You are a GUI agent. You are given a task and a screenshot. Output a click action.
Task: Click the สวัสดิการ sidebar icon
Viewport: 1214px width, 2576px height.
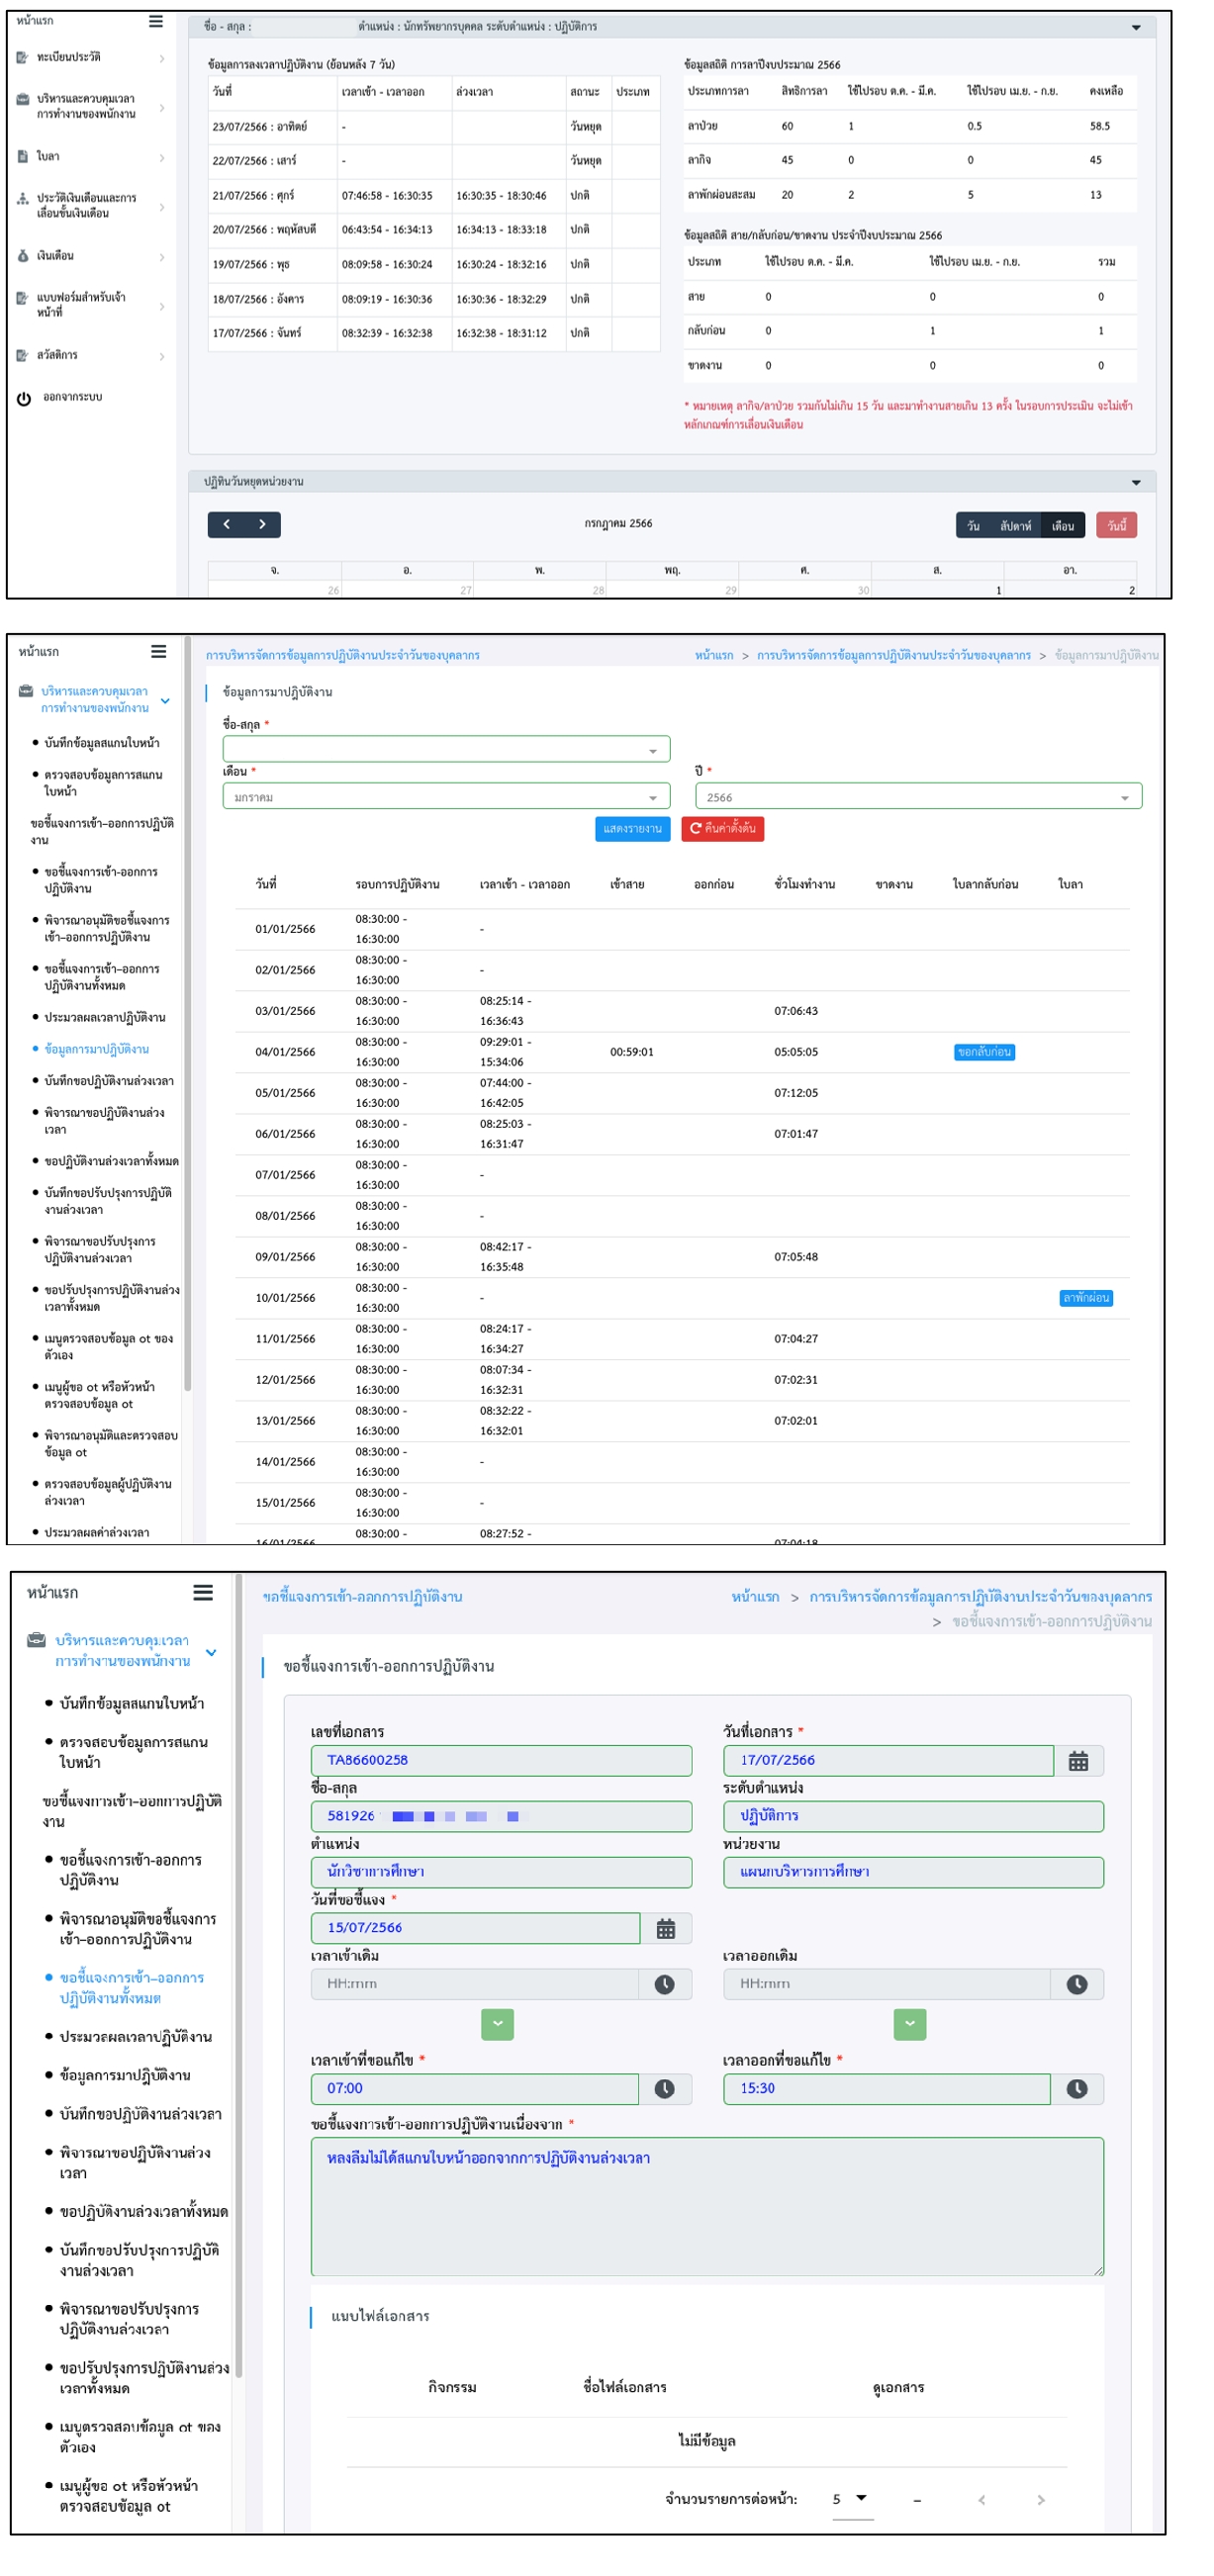(22, 355)
